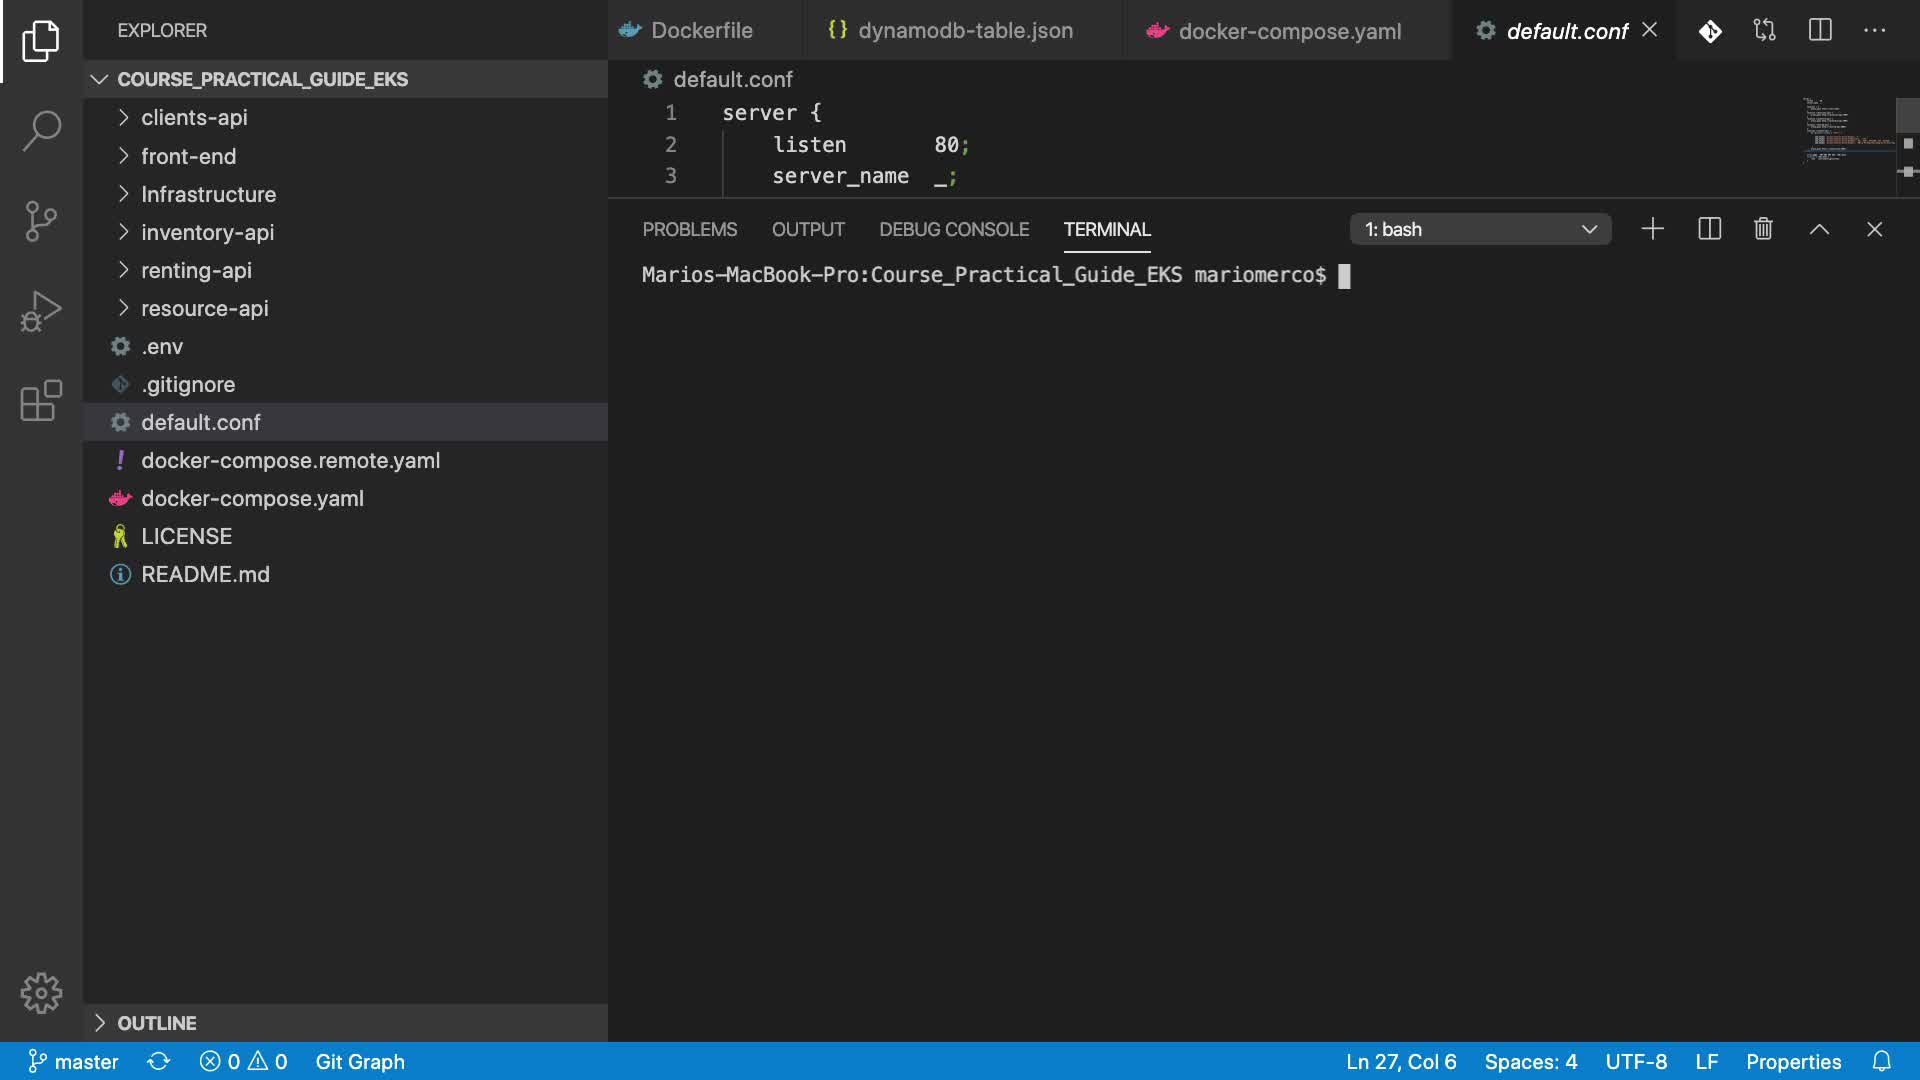Split the terminal pane

[x=1709, y=229]
